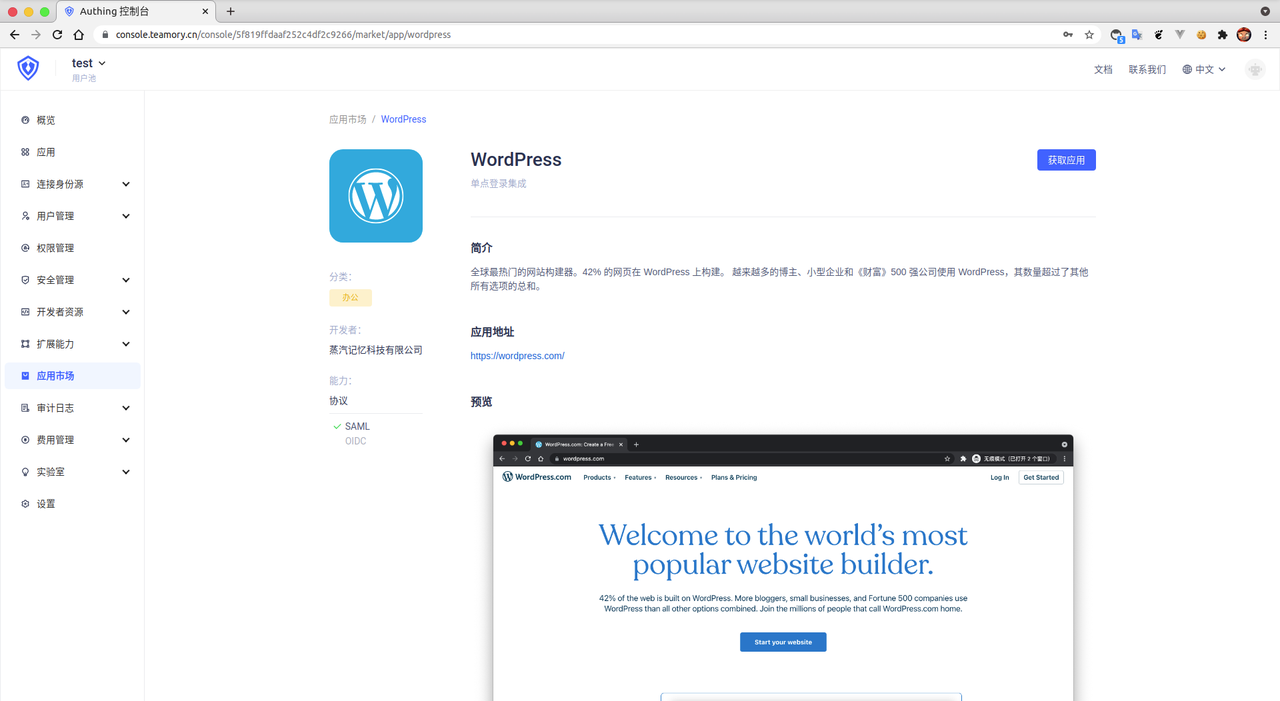The width and height of the screenshot is (1280, 701).
Task: Click the browser address bar URL
Action: 283,34
